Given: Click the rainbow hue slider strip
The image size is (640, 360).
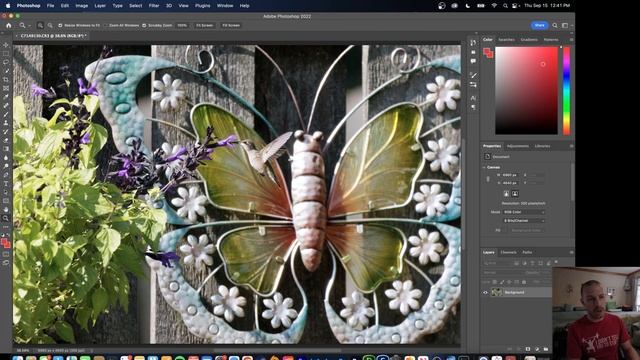Looking at the screenshot, I should click(x=567, y=90).
